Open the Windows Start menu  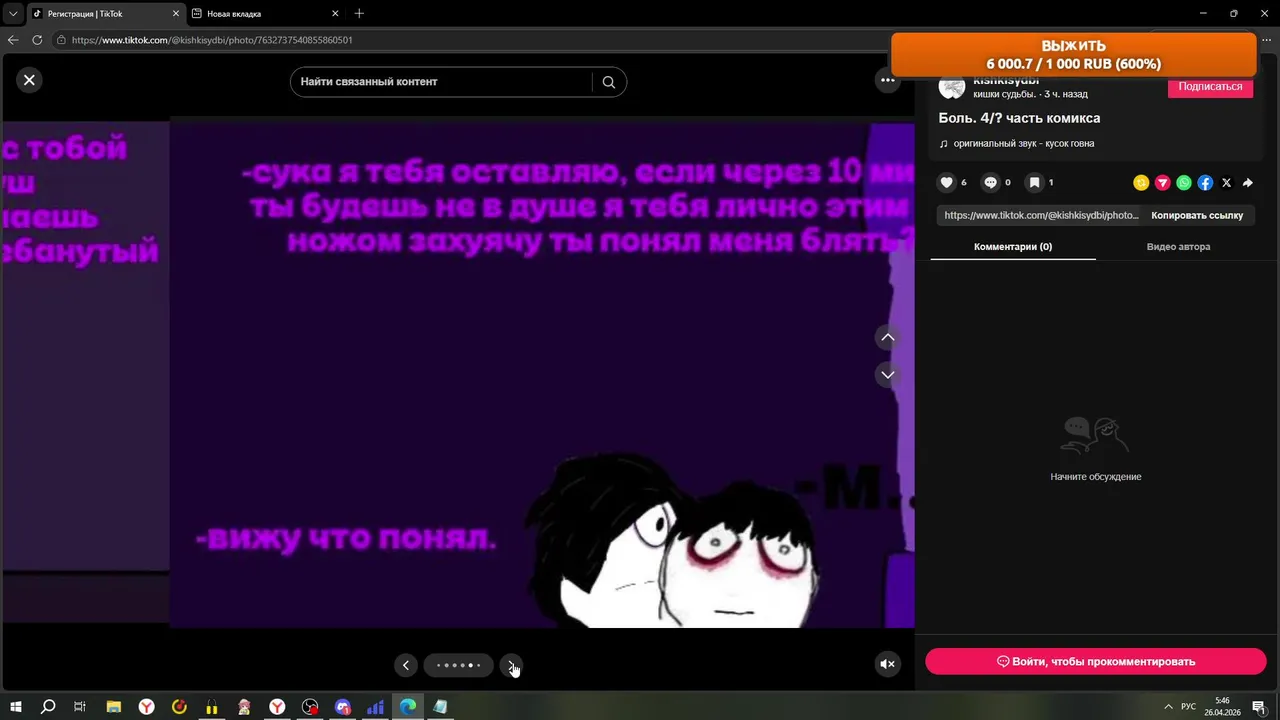pos(16,707)
